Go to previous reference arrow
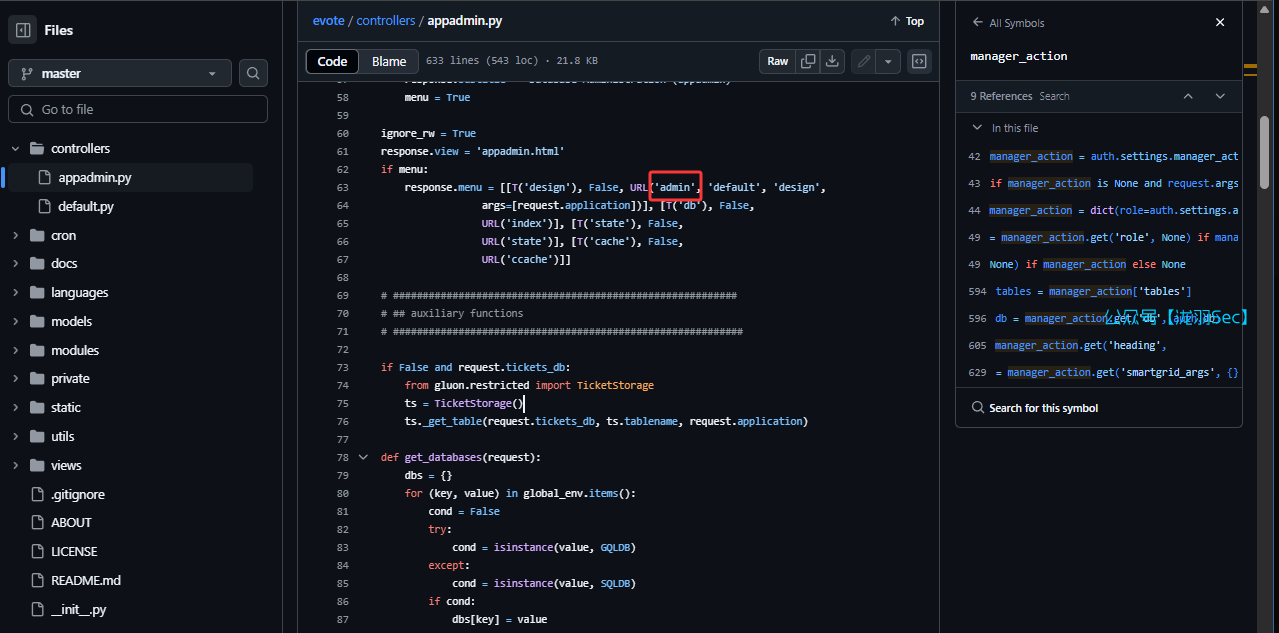The height and width of the screenshot is (633, 1279). pos(1188,96)
